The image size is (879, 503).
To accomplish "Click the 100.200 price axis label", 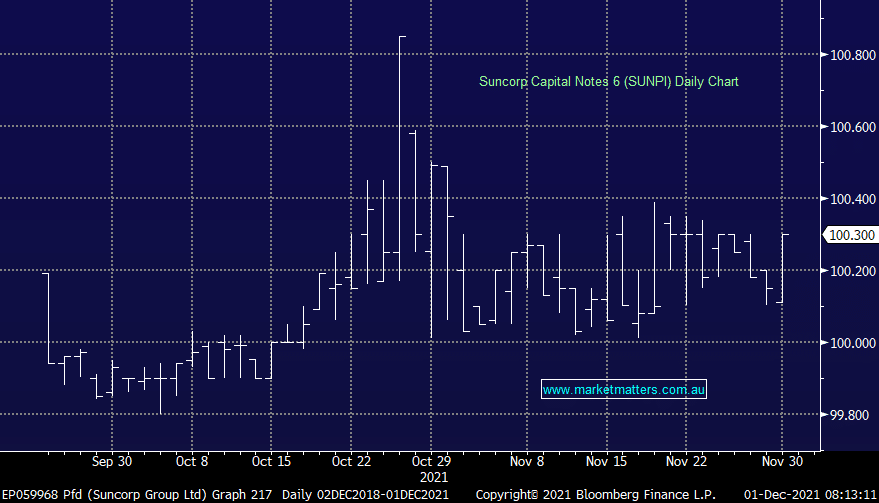I will click(849, 271).
